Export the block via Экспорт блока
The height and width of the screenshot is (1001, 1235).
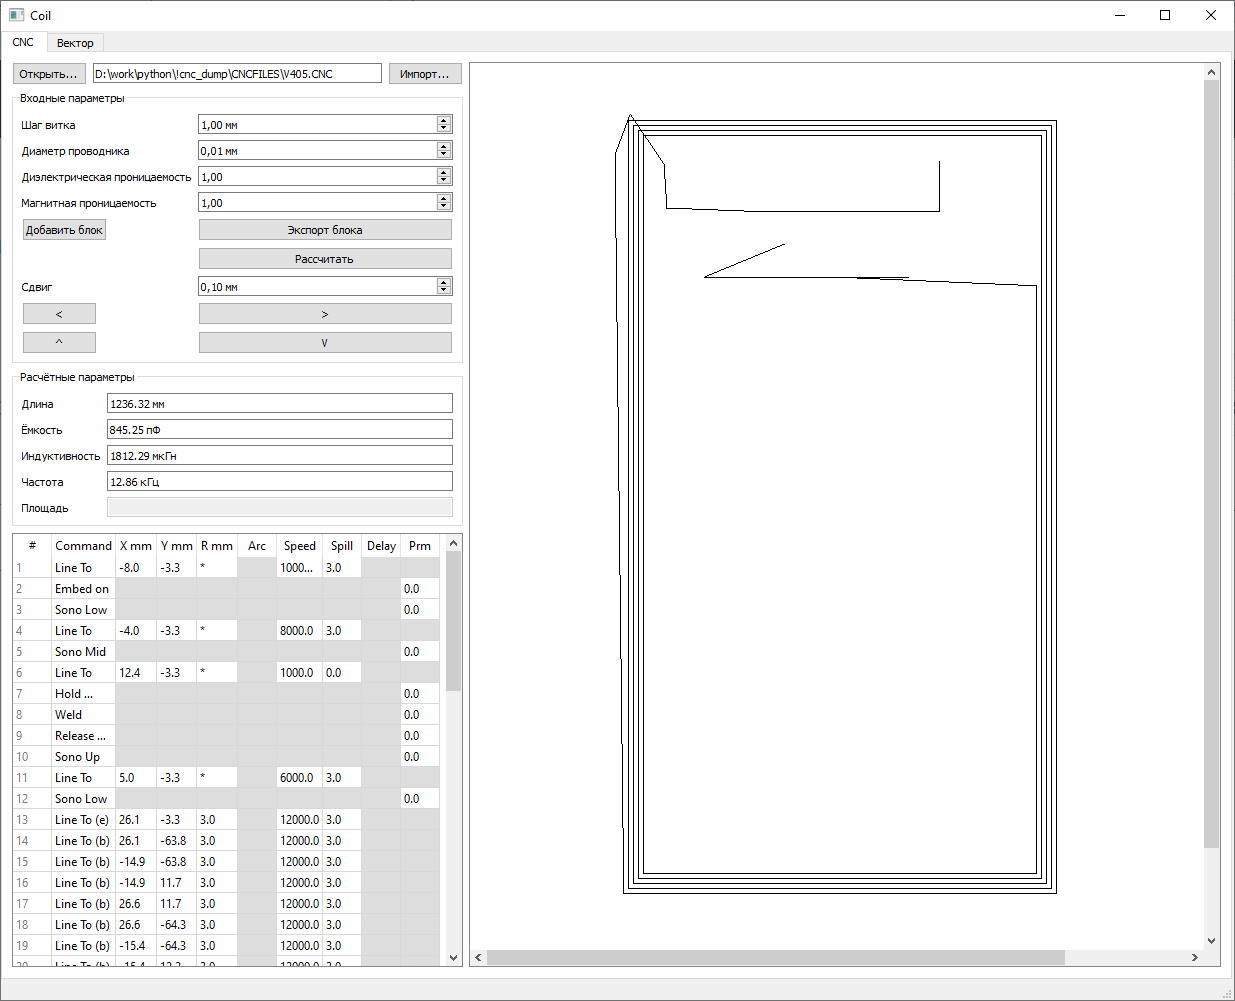(x=324, y=229)
